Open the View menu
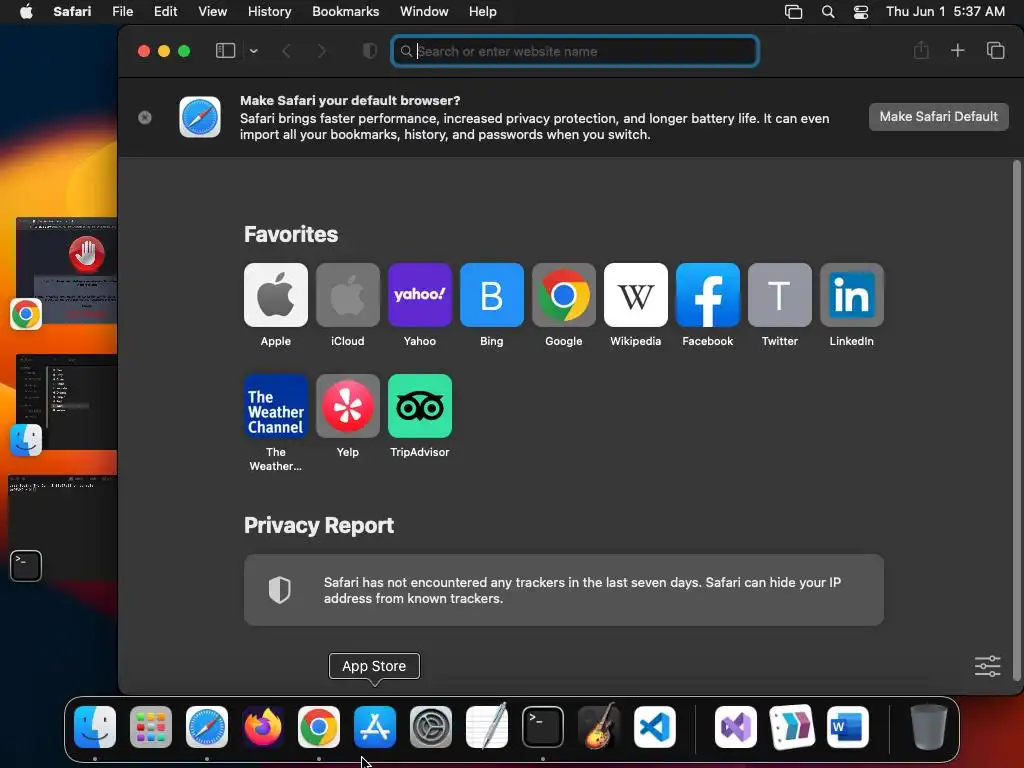This screenshot has width=1024, height=768. point(212,12)
